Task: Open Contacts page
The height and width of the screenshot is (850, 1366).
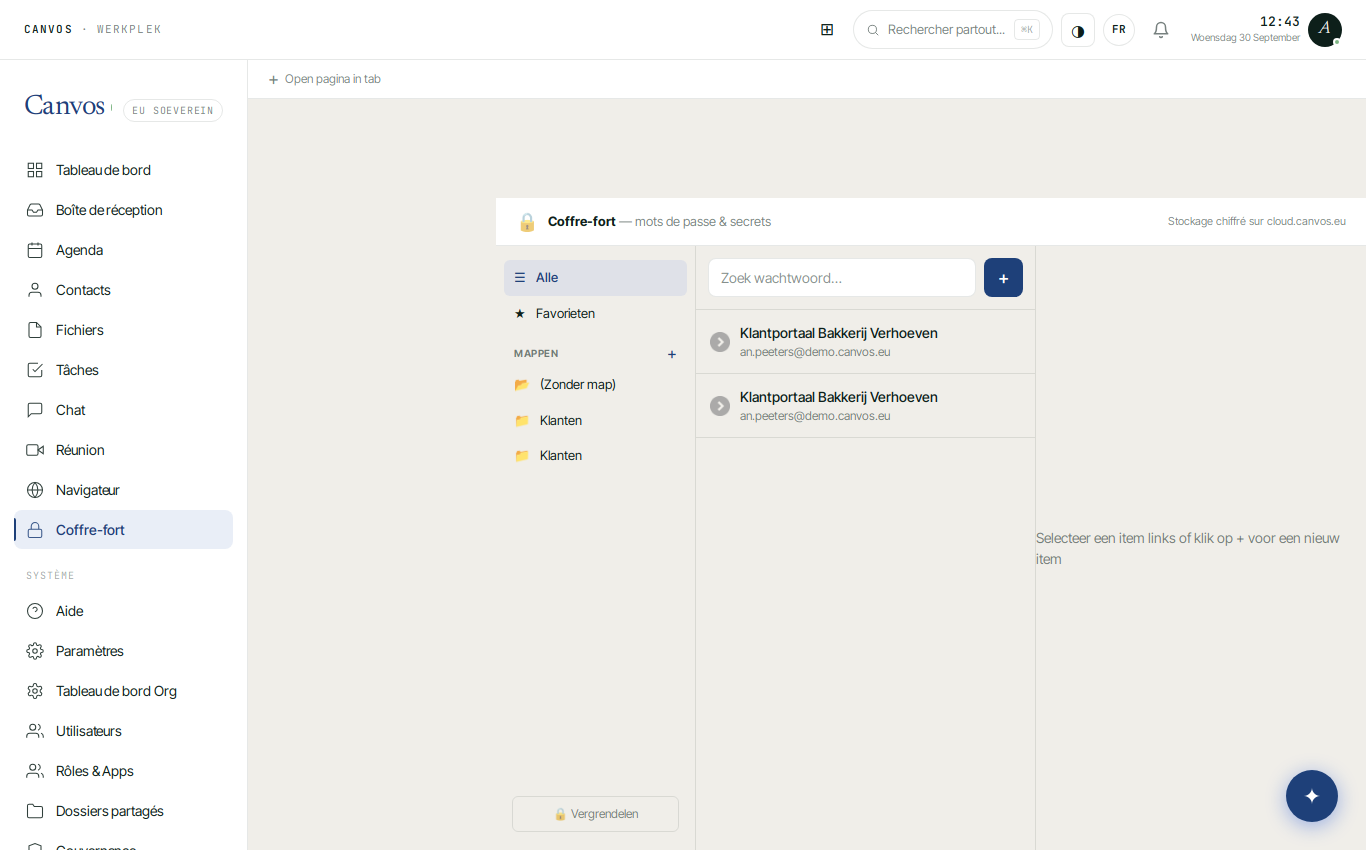Action: coord(123,290)
